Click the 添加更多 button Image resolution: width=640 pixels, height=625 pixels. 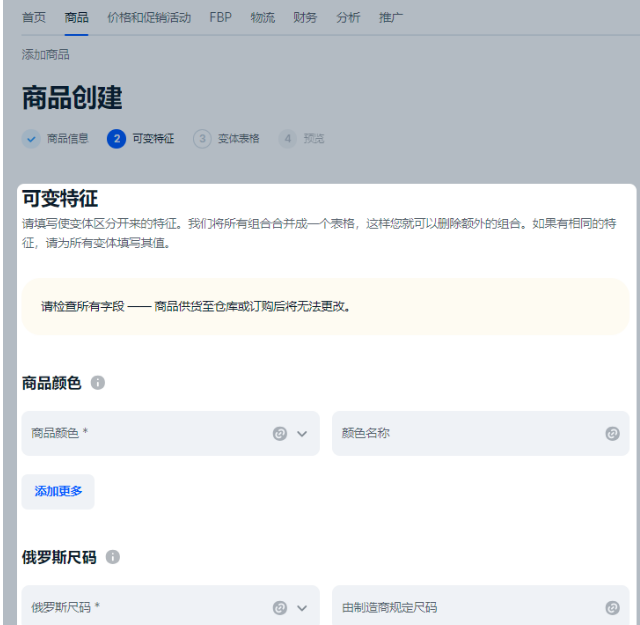58,492
